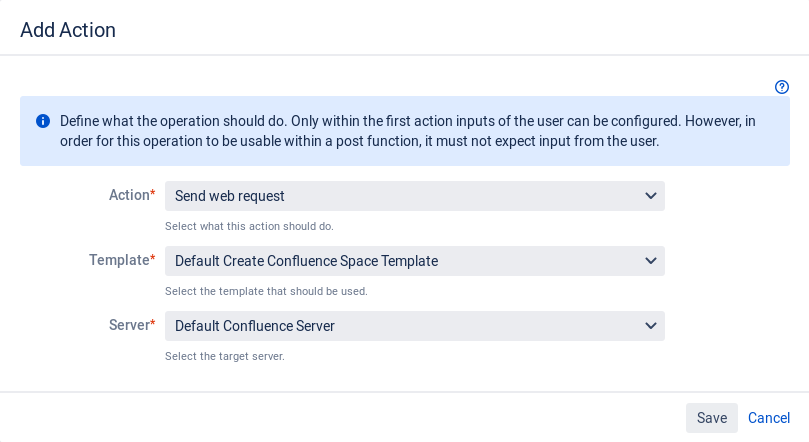Click the 'Define what the operation should do' message

click(x=408, y=131)
